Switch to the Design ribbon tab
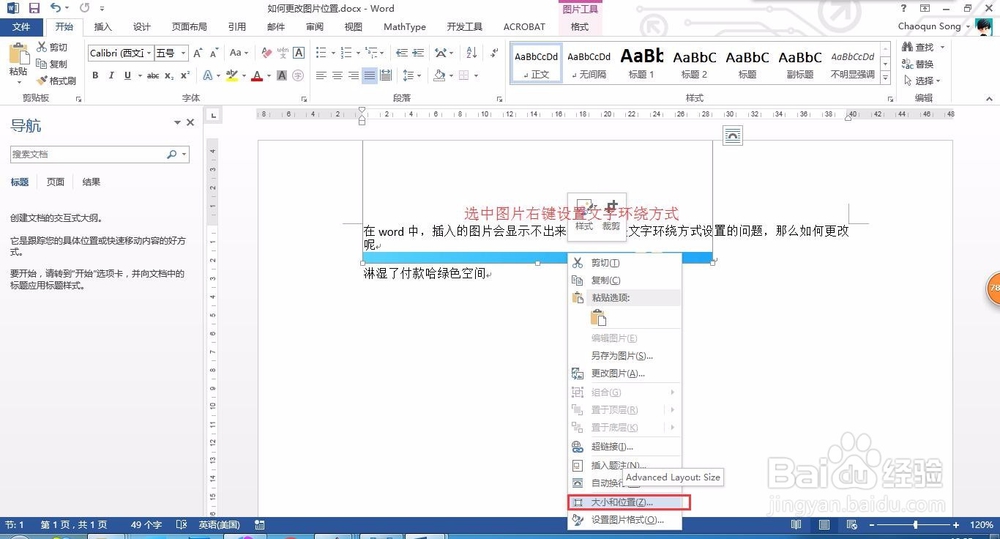 [x=142, y=27]
